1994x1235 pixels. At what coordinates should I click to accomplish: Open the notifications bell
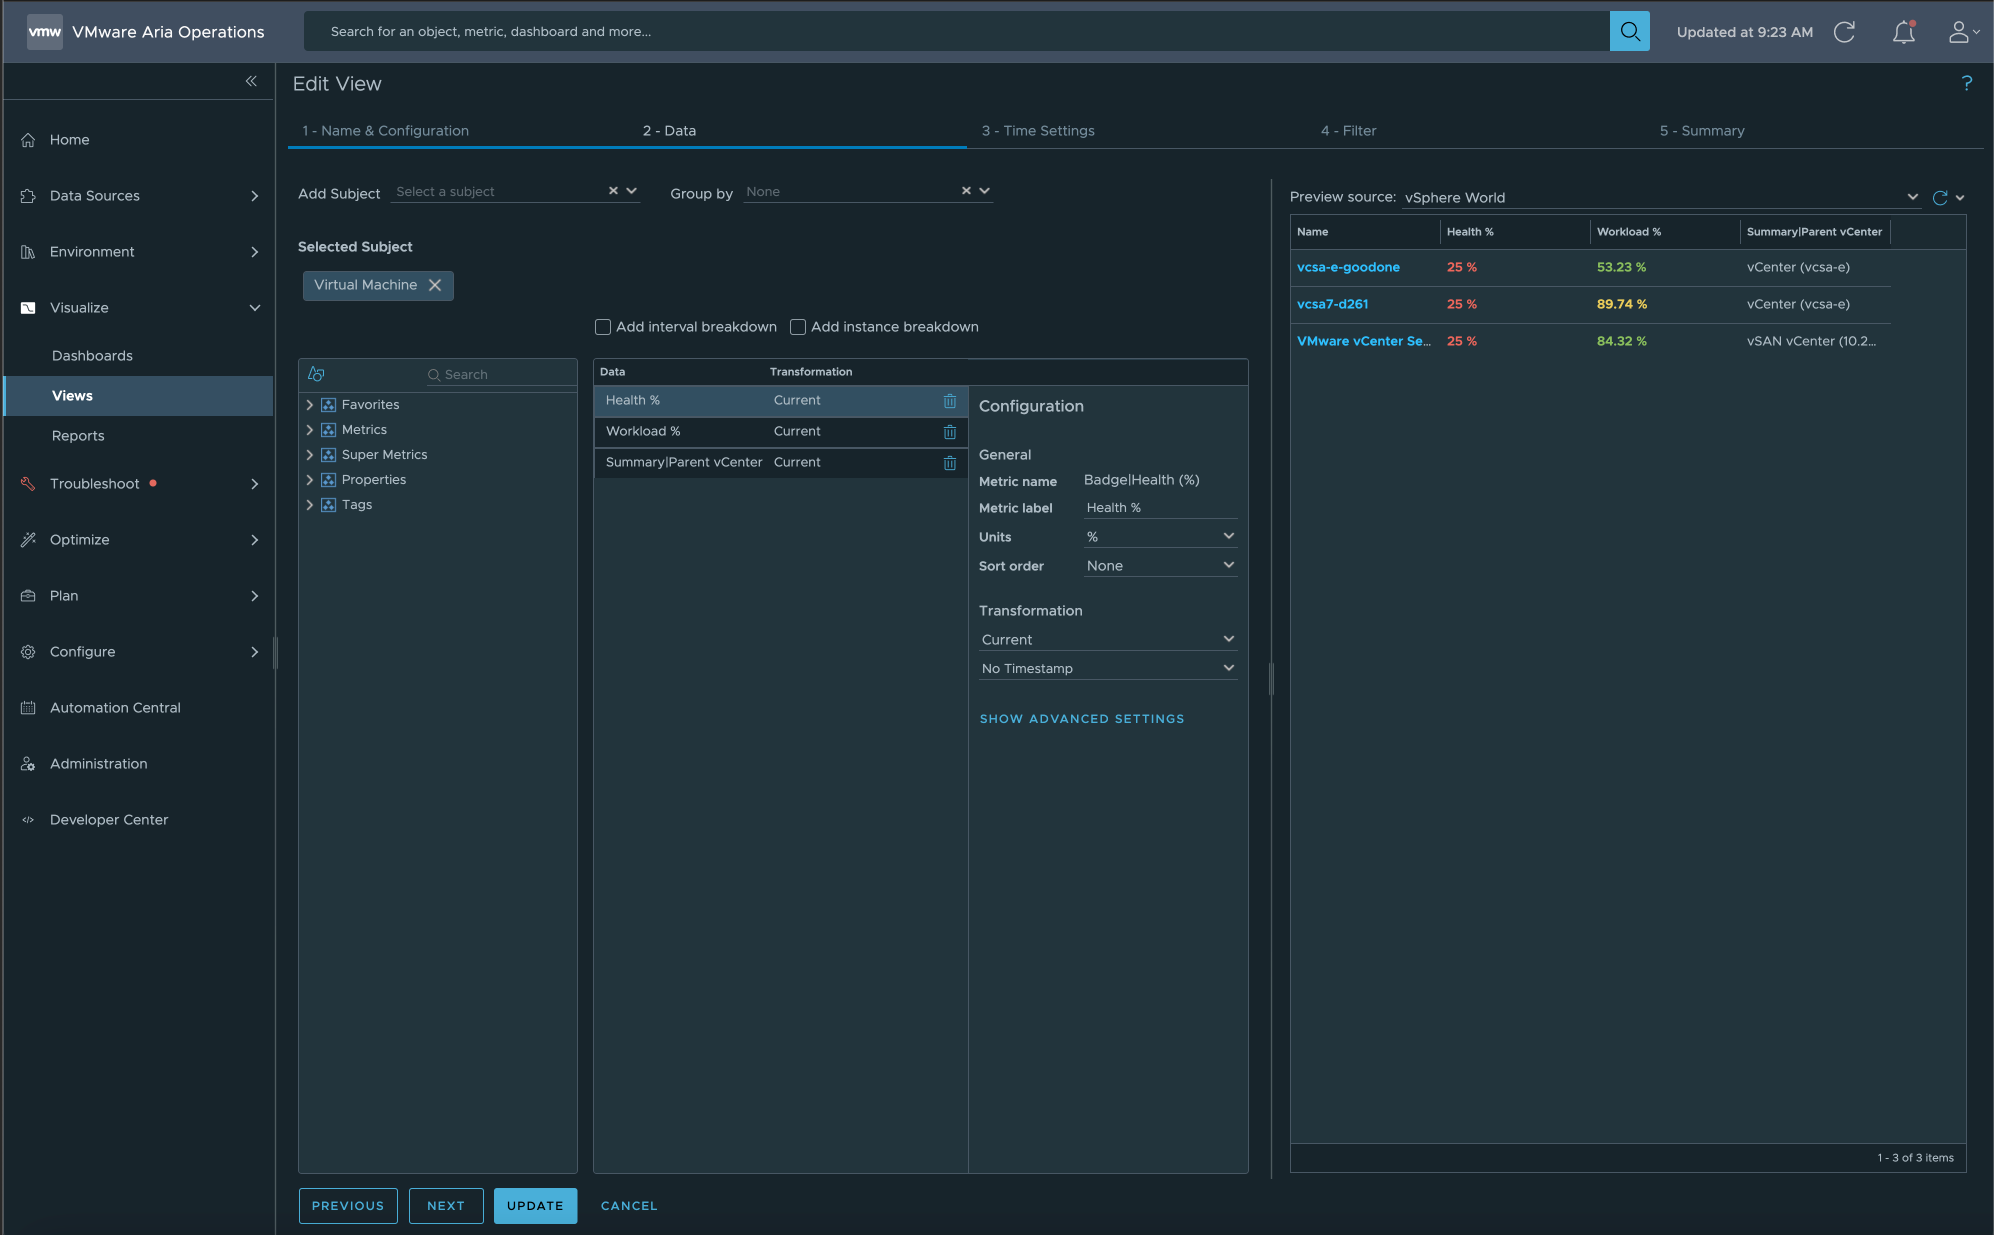coord(1903,32)
